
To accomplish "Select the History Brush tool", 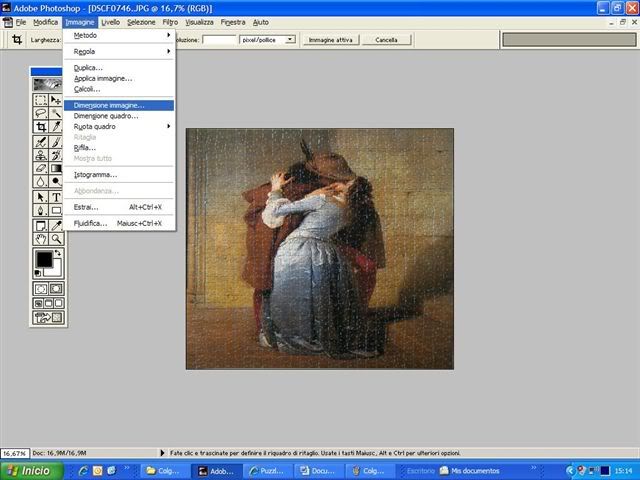I will pos(56,155).
